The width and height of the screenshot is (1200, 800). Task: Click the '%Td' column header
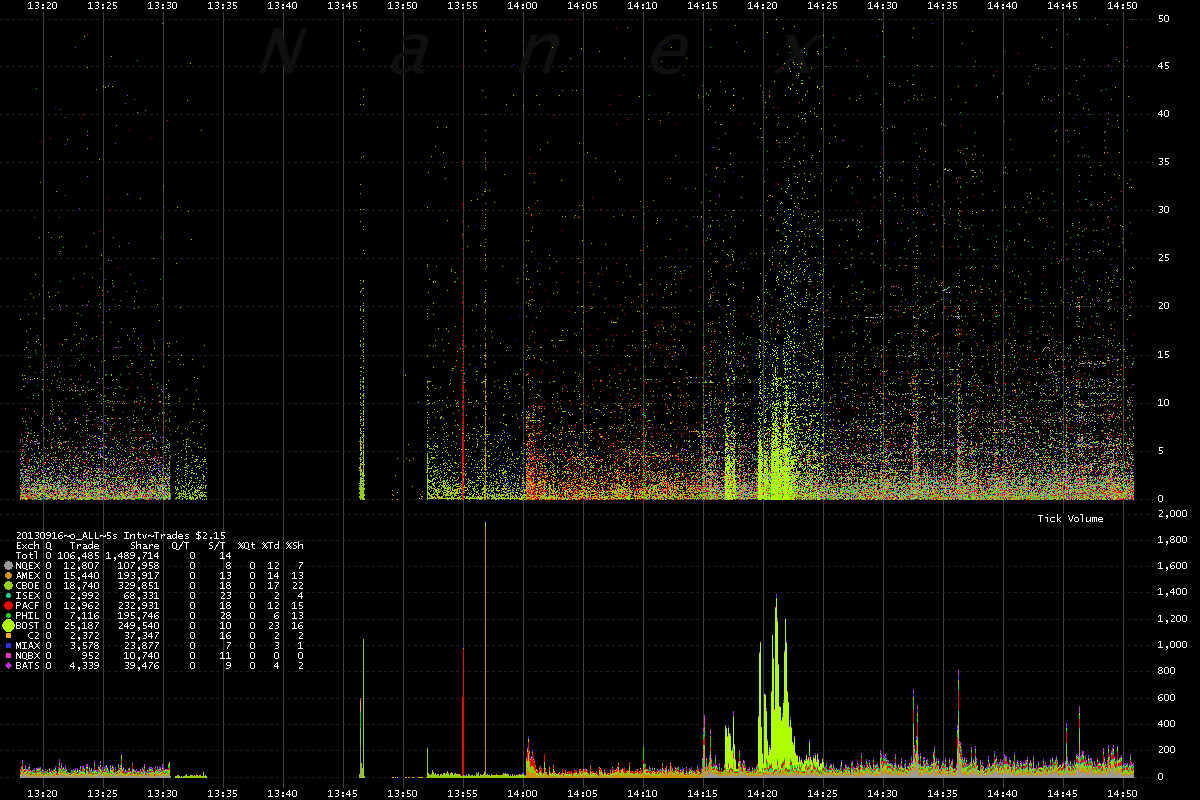(x=271, y=546)
